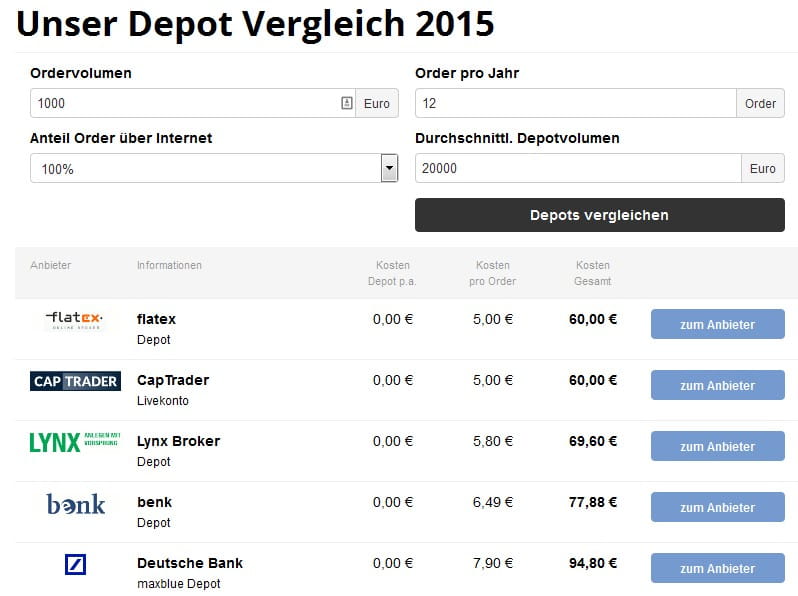Open the Anteil Order über Internet dropdown
Image resolution: width=798 pixels, height=596 pixels.
(214, 168)
